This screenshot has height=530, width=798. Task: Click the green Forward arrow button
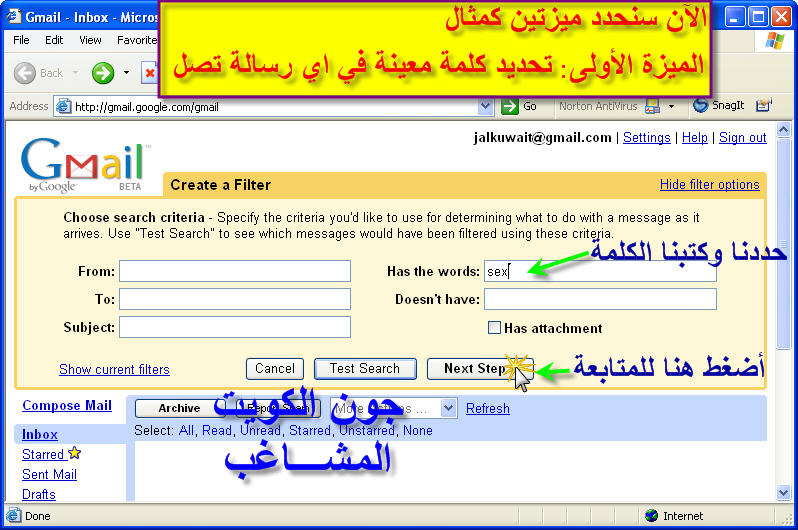(103, 73)
